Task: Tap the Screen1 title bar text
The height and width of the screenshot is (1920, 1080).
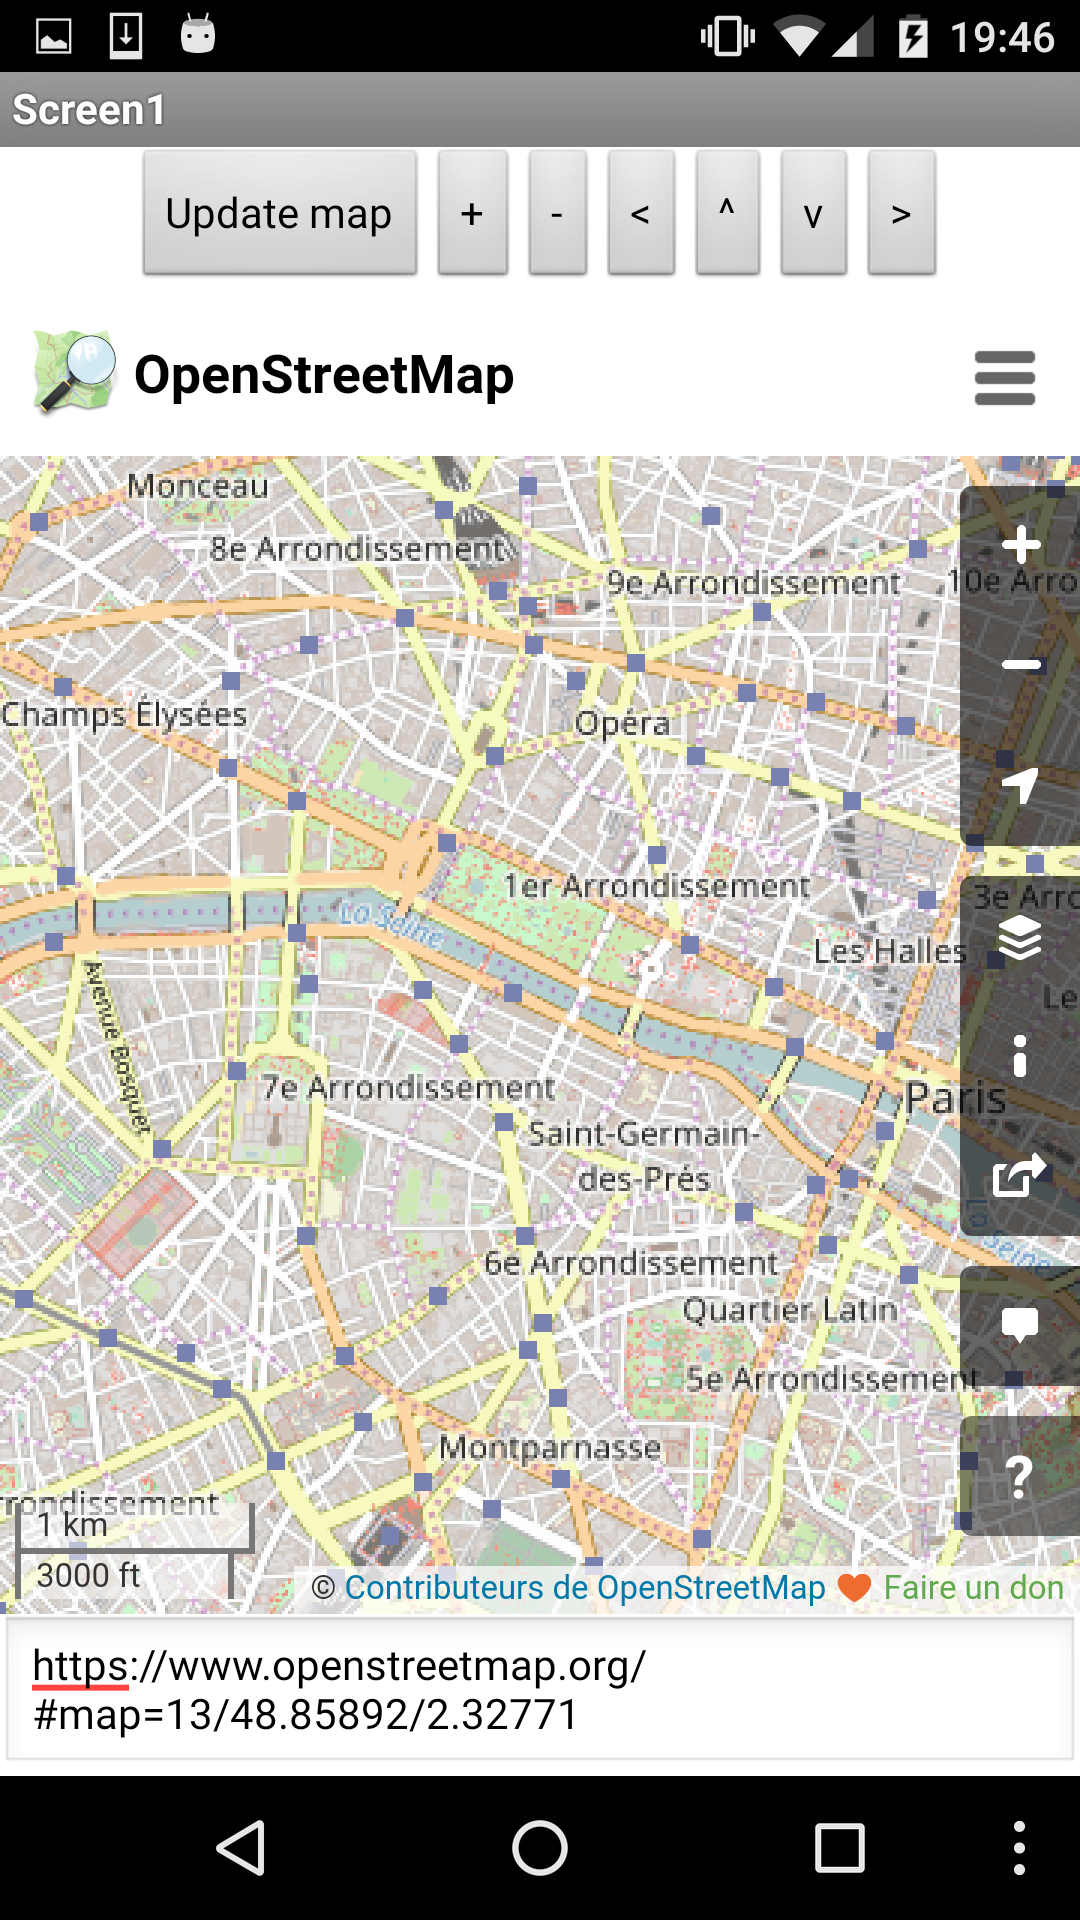Action: pyautogui.click(x=89, y=110)
